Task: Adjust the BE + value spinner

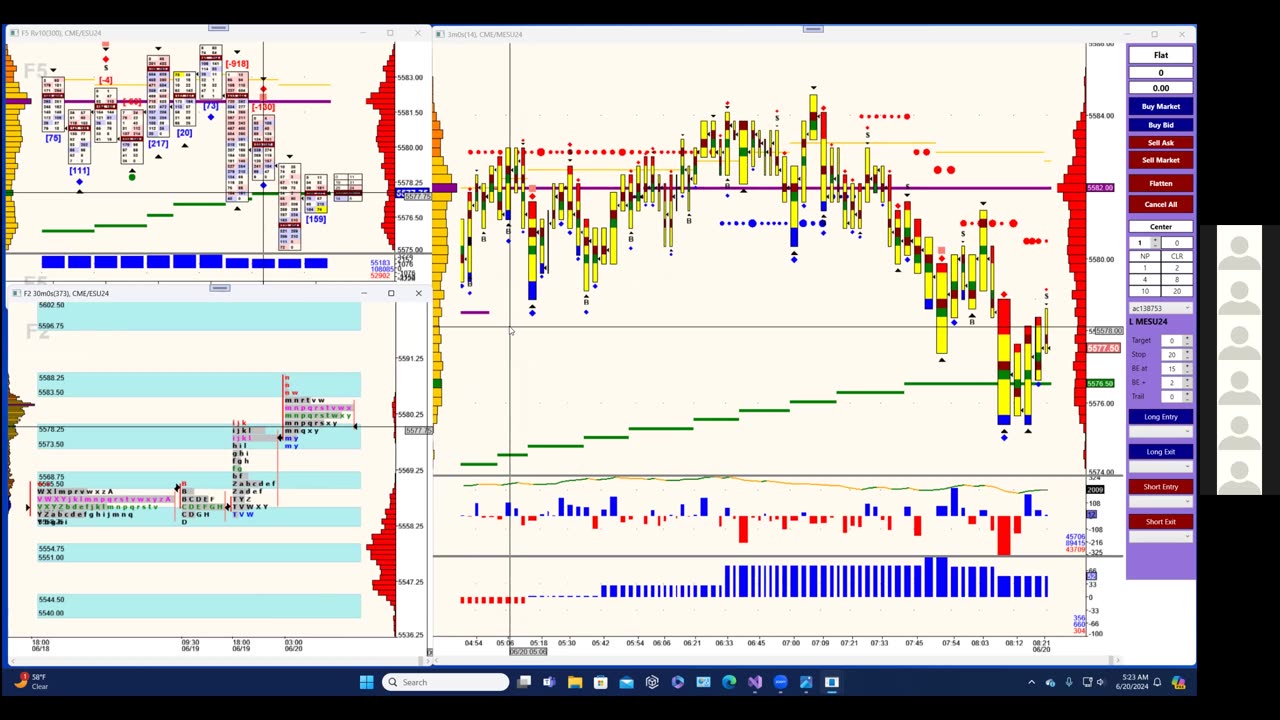Action: coord(1187,383)
